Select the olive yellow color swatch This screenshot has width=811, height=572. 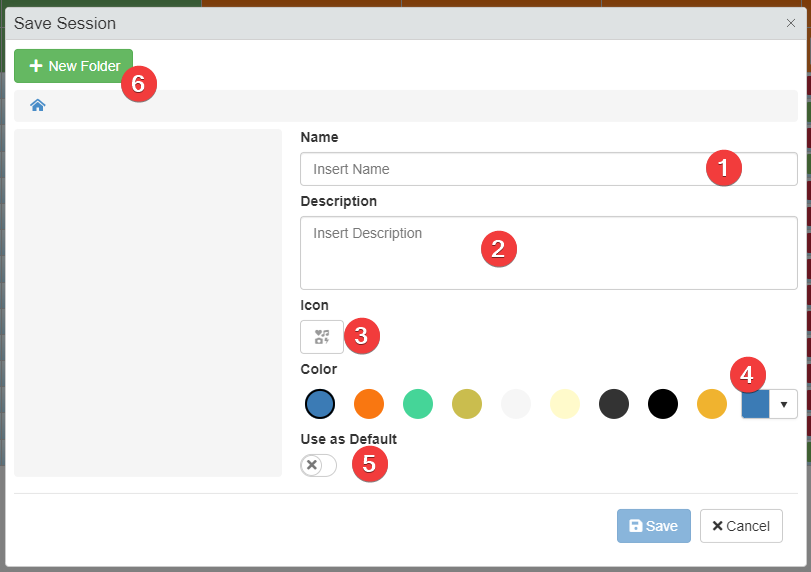(x=467, y=404)
